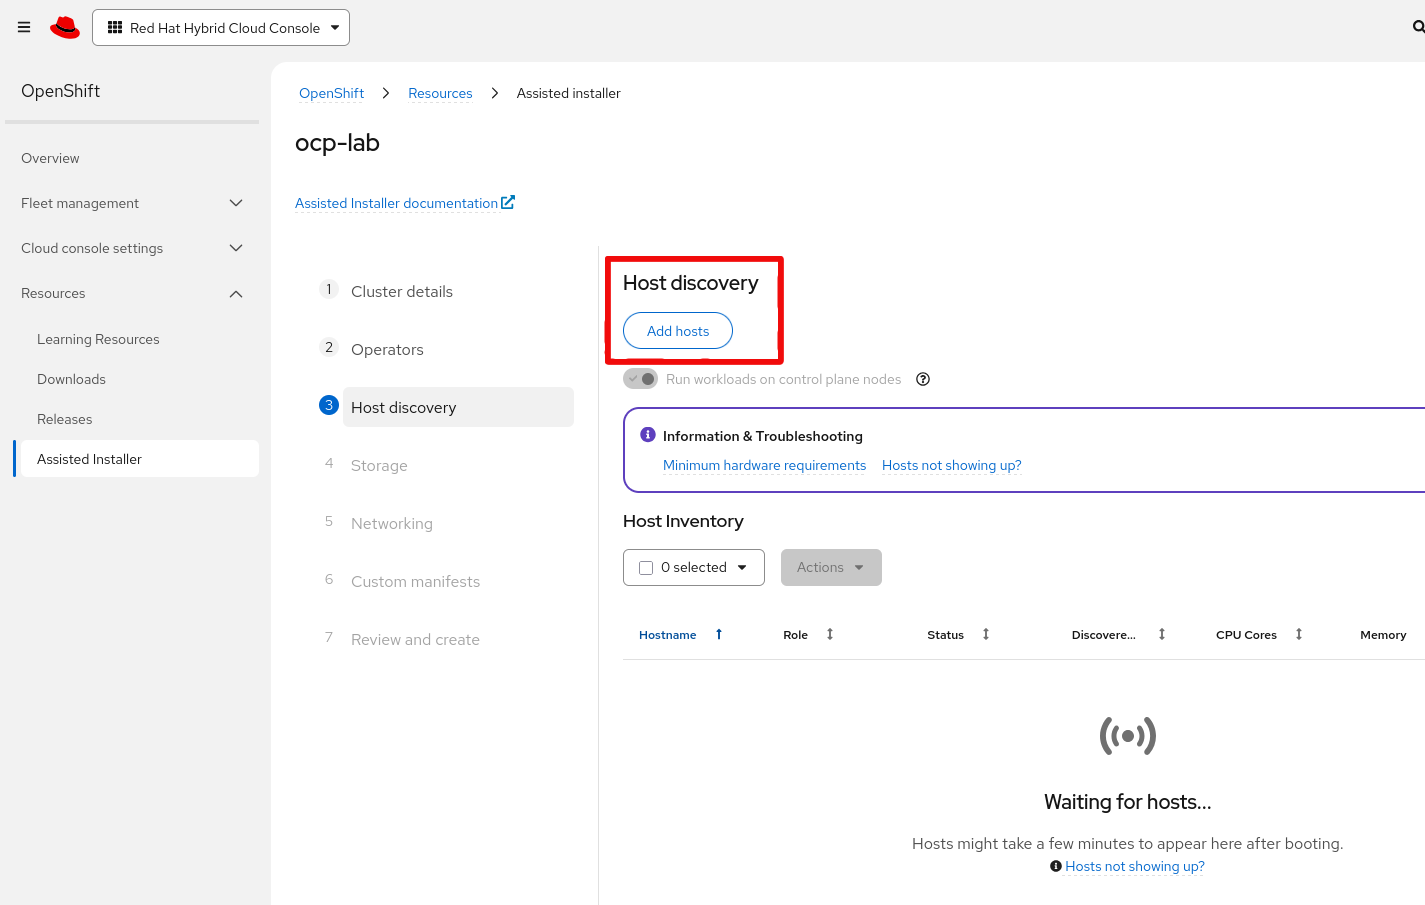
Task: Open Releases in sidebar
Action: [x=65, y=419]
